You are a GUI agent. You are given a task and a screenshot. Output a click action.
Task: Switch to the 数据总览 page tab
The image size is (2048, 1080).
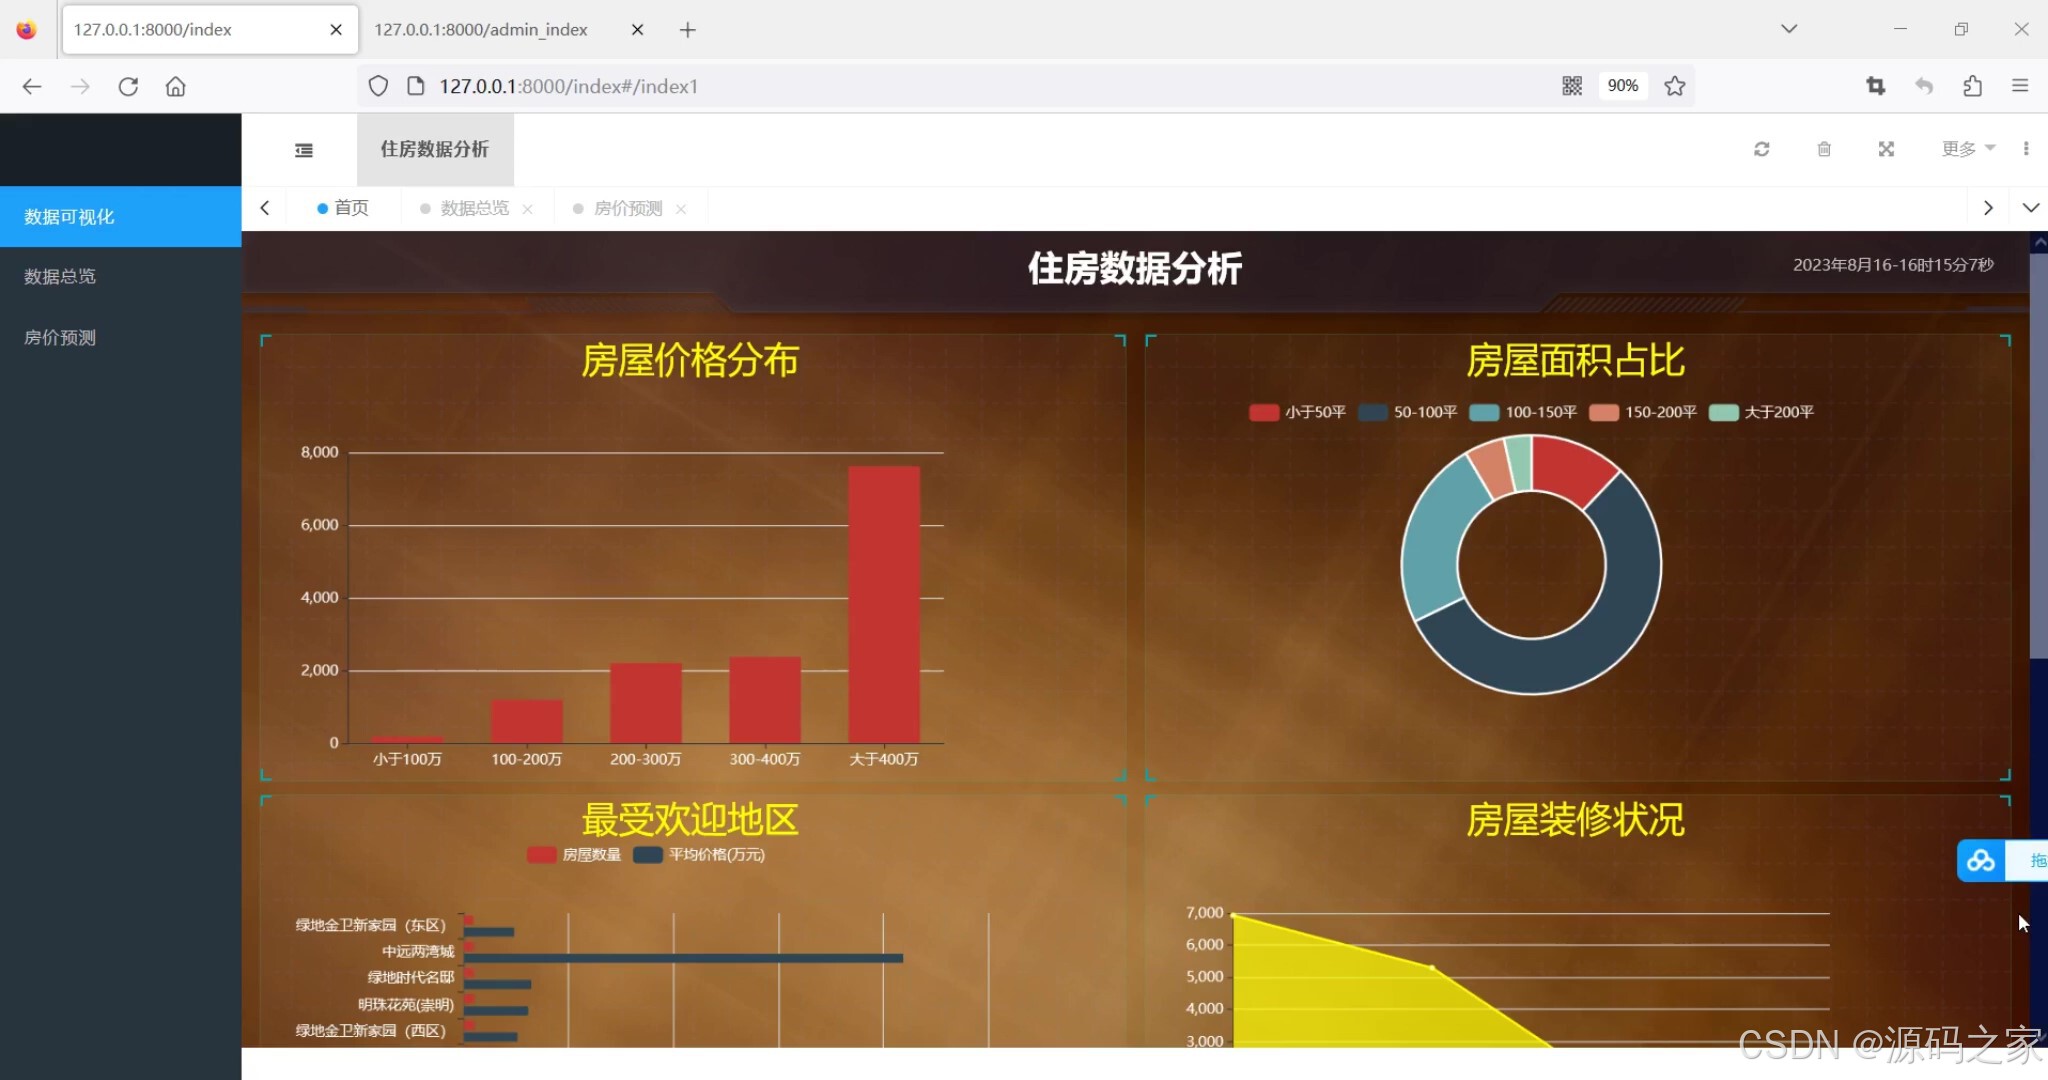tap(474, 208)
